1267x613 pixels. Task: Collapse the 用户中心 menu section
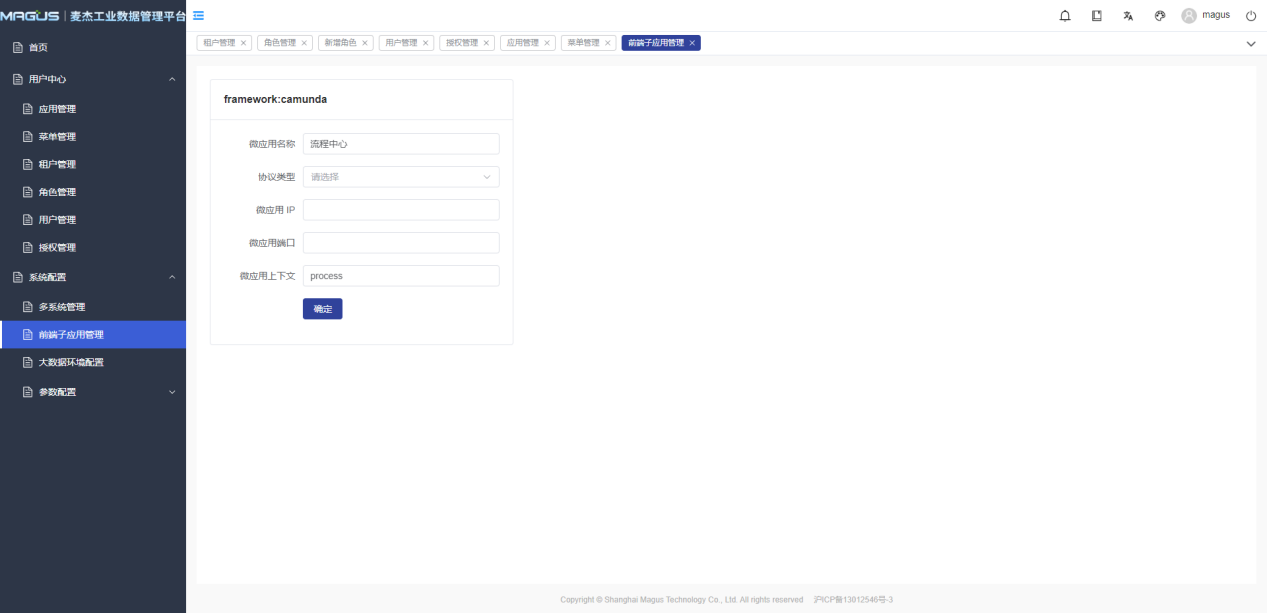(172, 79)
